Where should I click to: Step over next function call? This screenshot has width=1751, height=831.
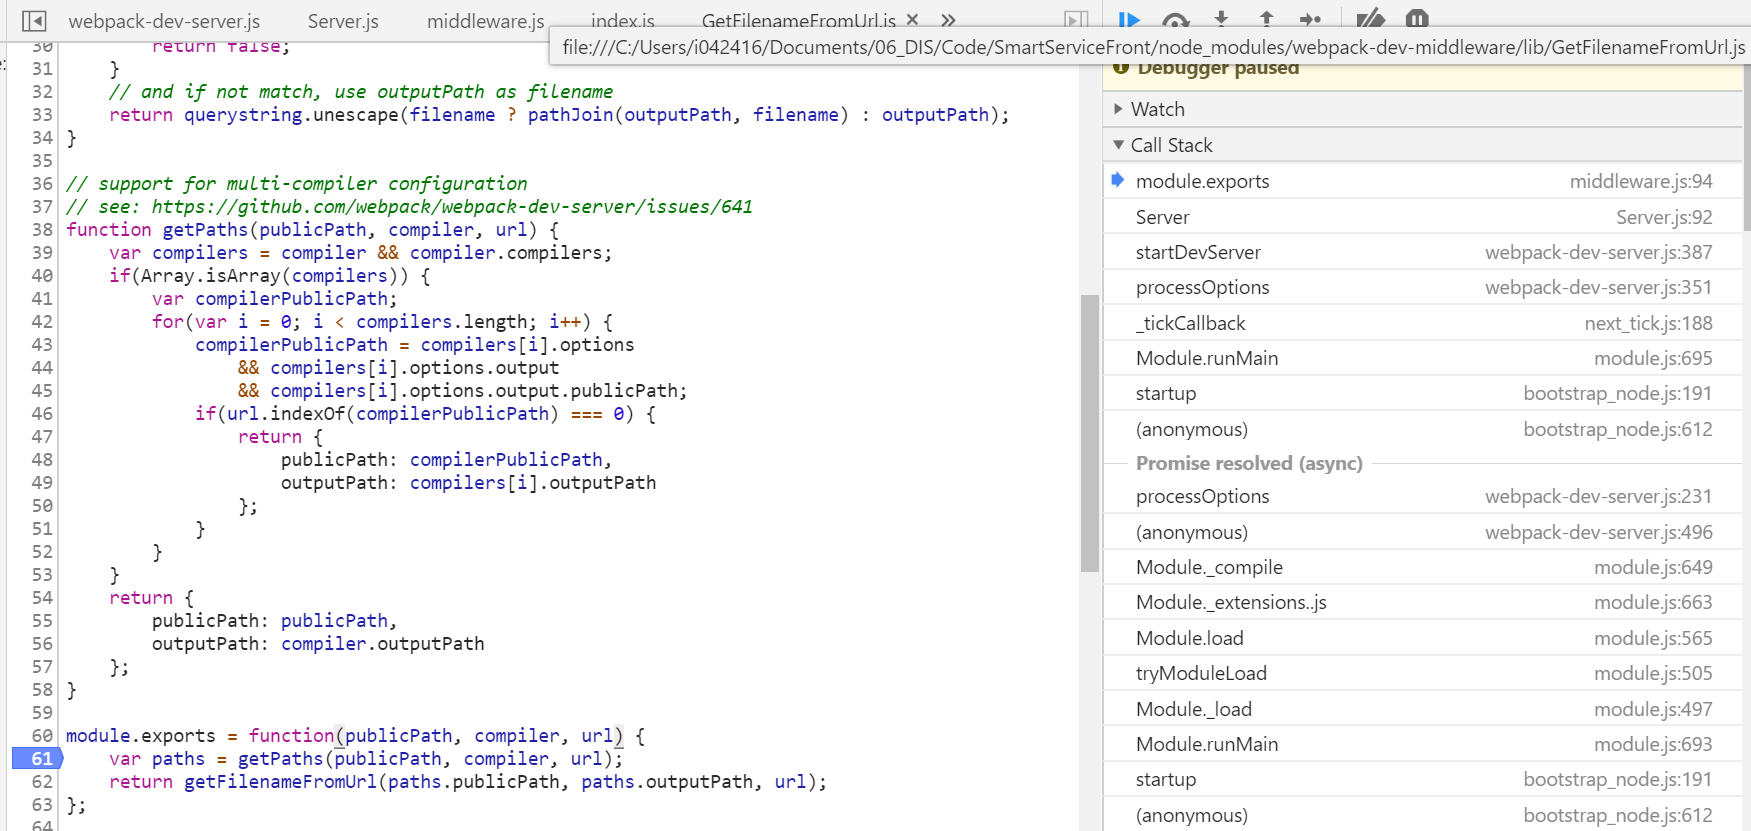click(1176, 19)
